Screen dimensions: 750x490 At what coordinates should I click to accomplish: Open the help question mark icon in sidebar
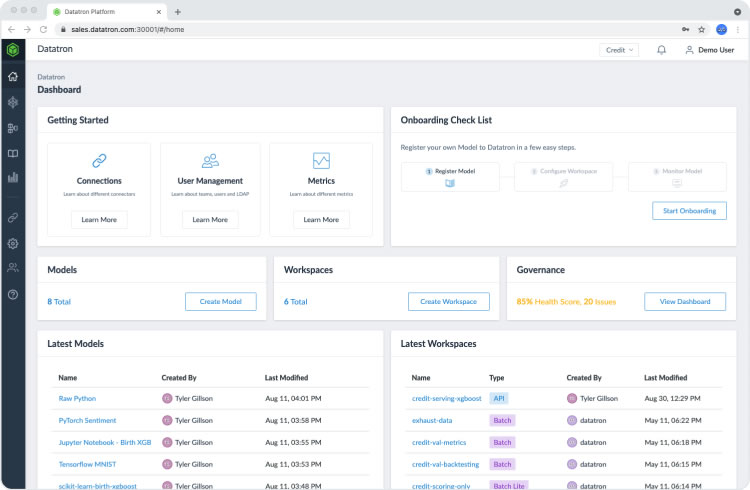pos(13,294)
